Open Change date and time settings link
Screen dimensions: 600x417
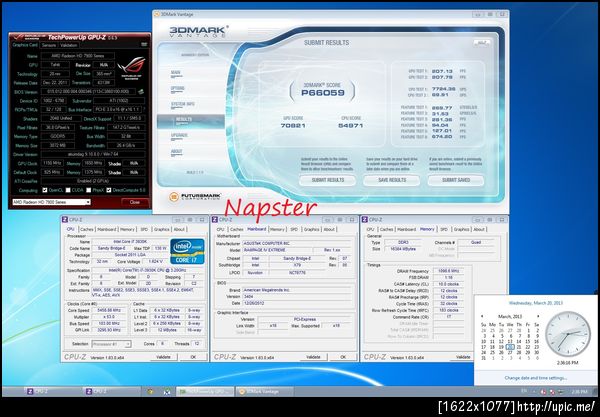(536, 378)
